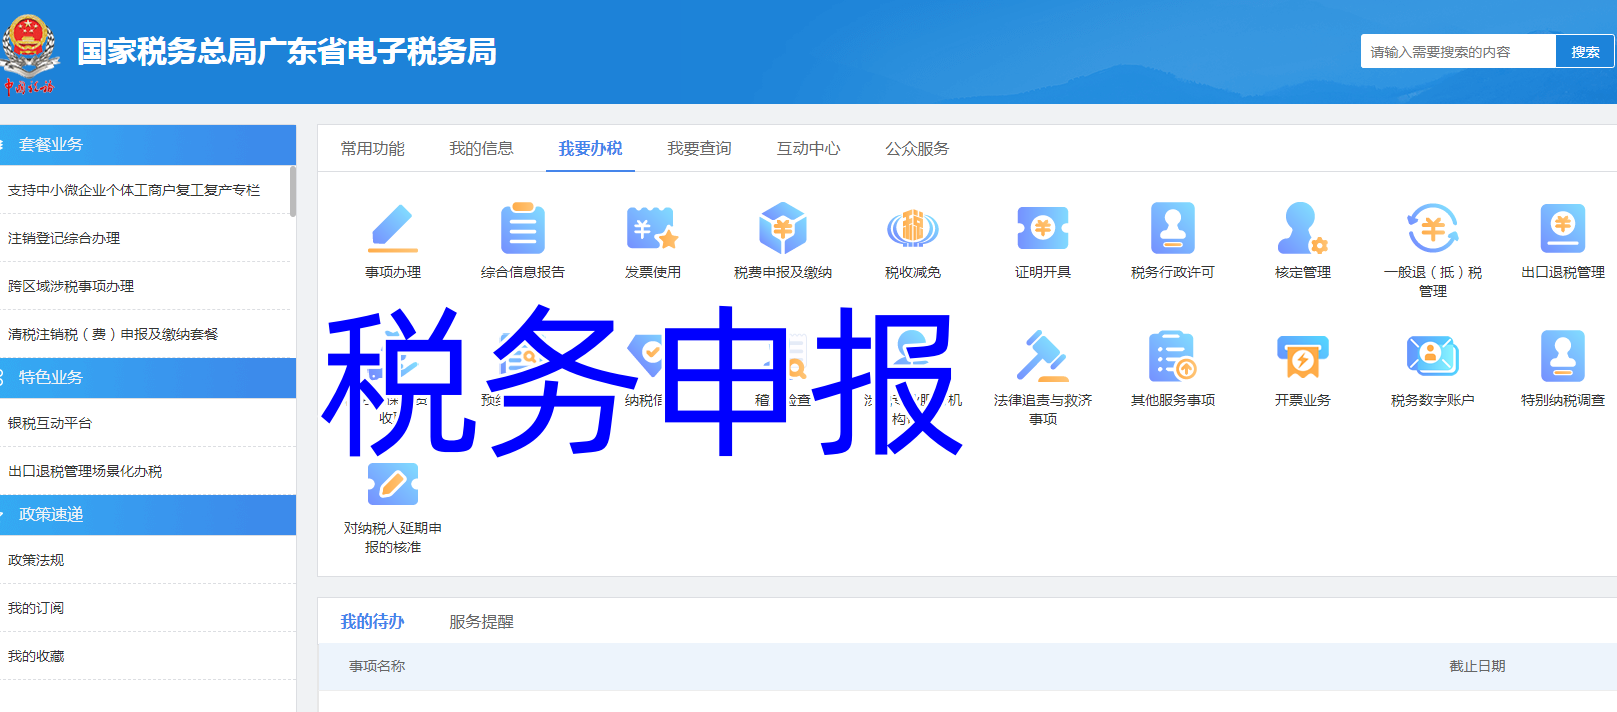Click the 截止日期 column header

[x=1477, y=666]
